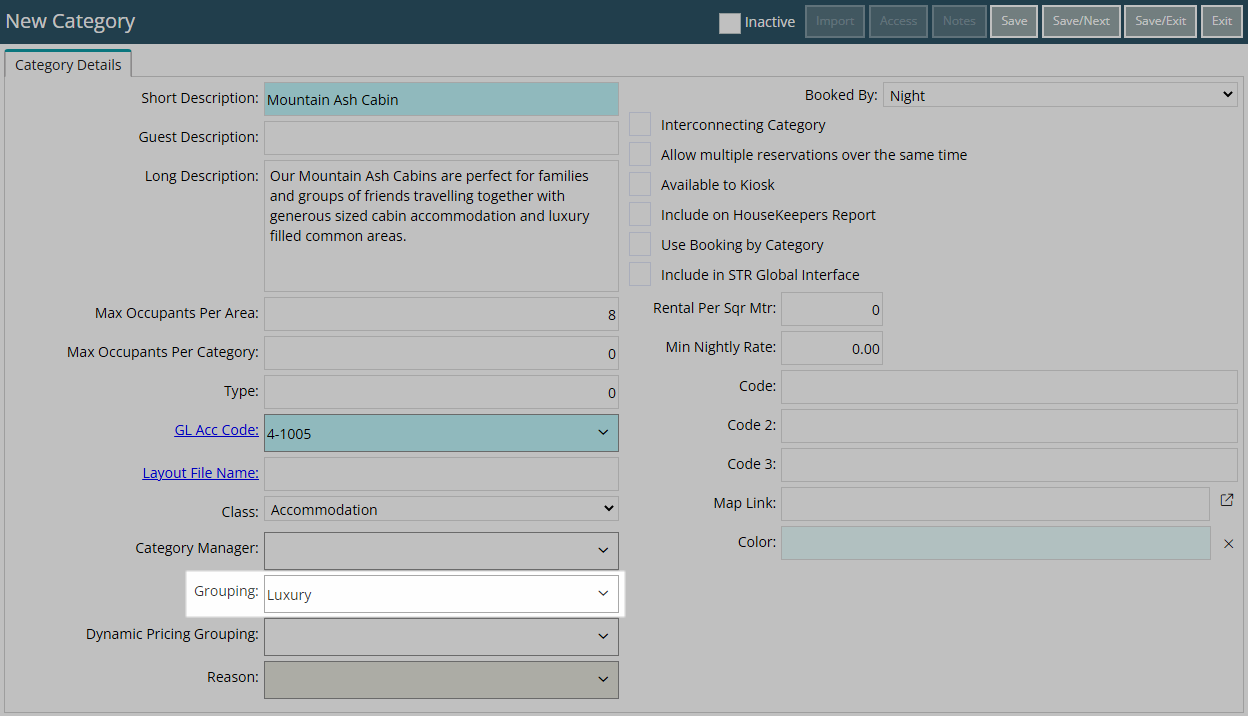Select the Category Details tab
This screenshot has width=1248, height=716.
(x=68, y=65)
